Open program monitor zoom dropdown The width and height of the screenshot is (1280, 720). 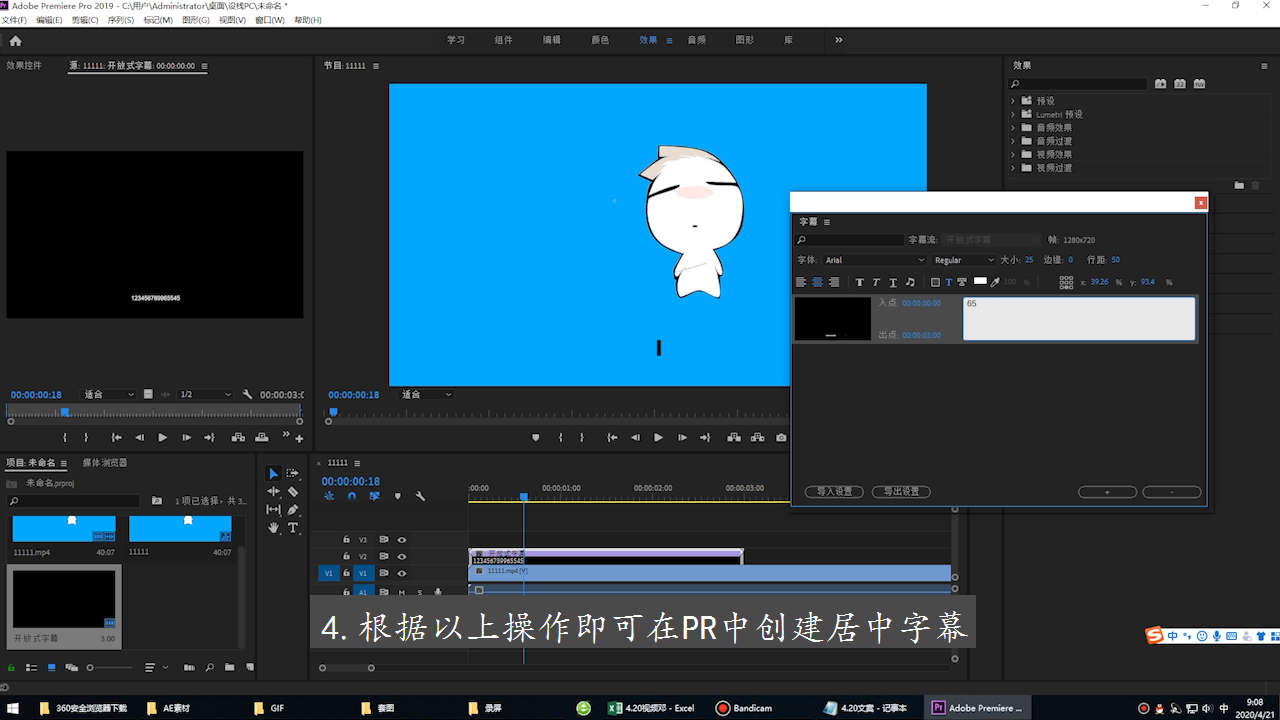tap(427, 395)
